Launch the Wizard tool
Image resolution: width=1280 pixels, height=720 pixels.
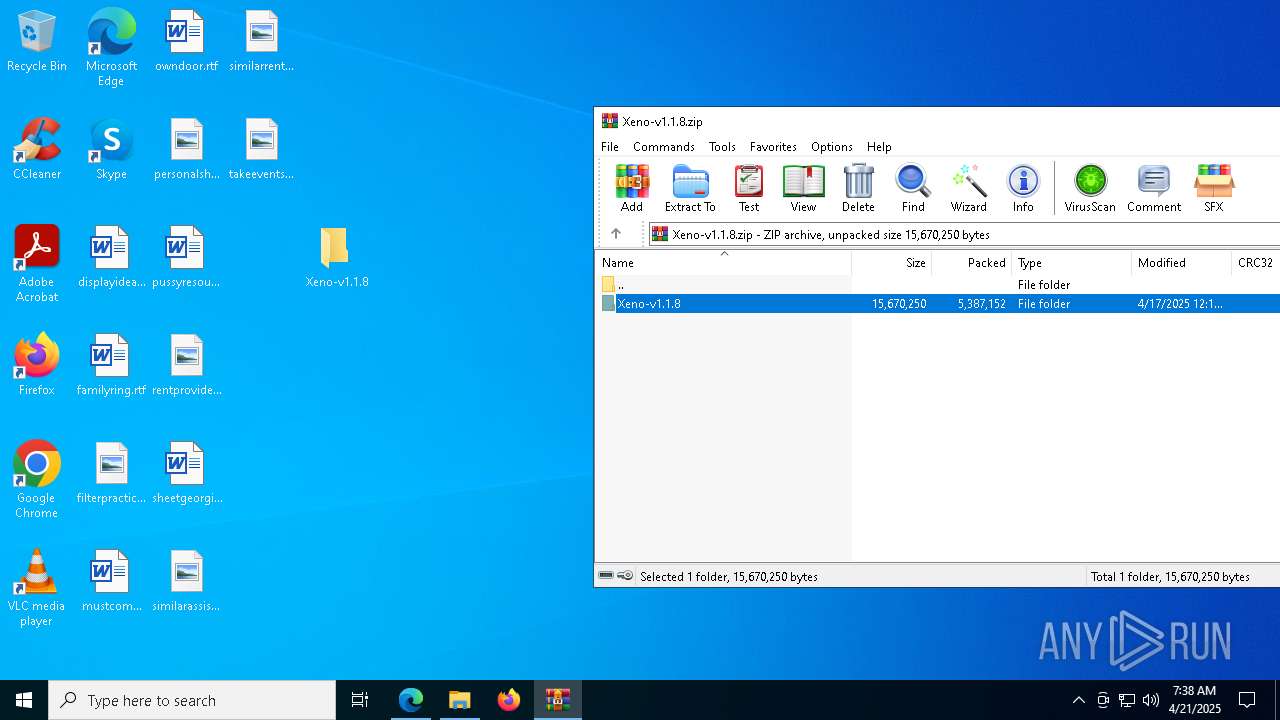[968, 188]
